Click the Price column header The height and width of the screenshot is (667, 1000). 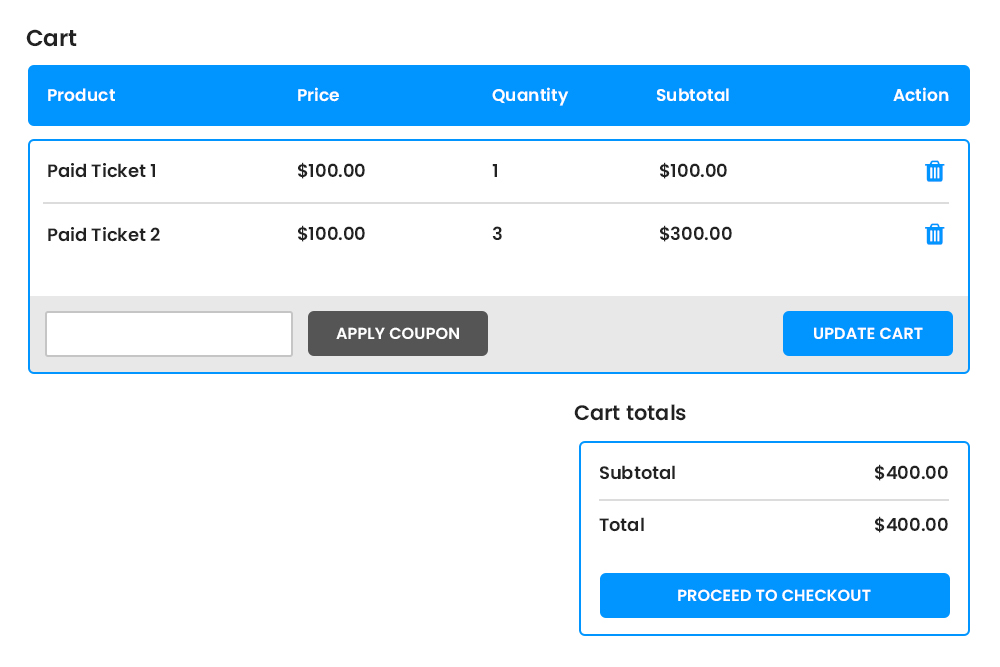[318, 96]
